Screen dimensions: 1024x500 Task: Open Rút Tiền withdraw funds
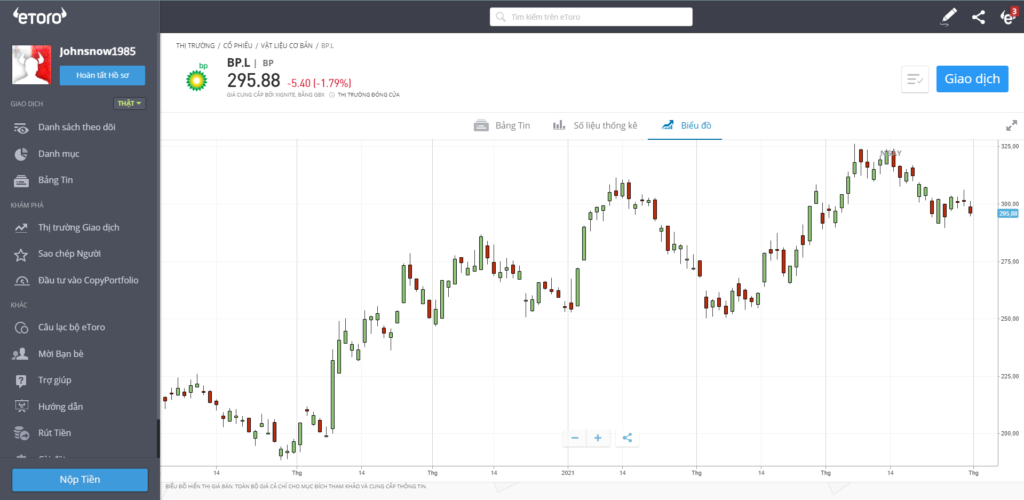click(55, 433)
